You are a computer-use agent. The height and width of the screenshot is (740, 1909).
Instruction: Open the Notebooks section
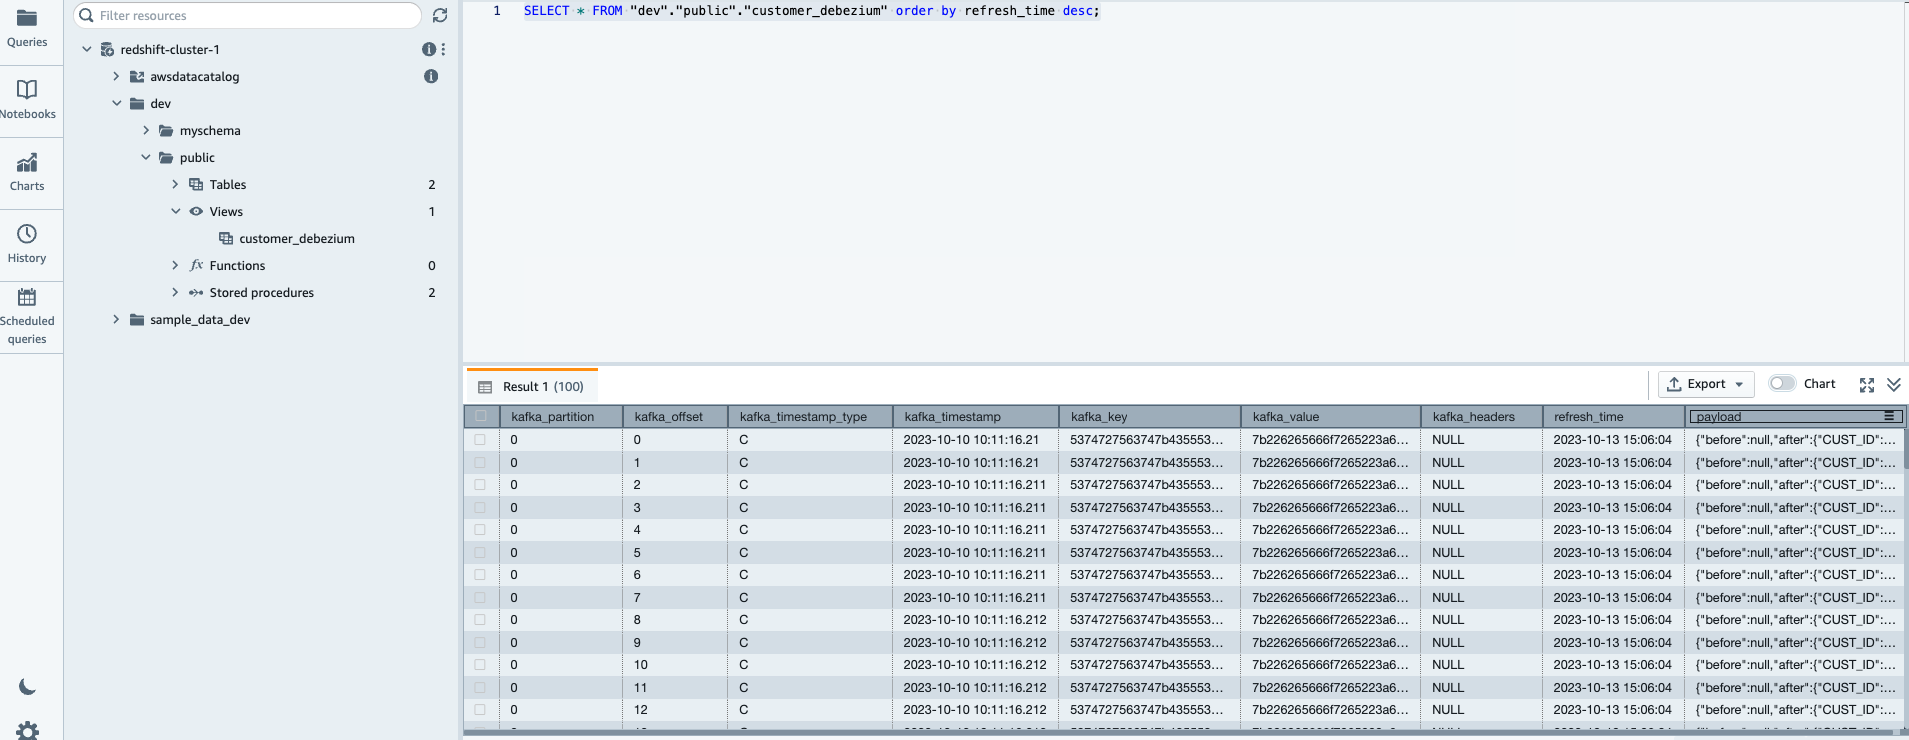(27, 100)
